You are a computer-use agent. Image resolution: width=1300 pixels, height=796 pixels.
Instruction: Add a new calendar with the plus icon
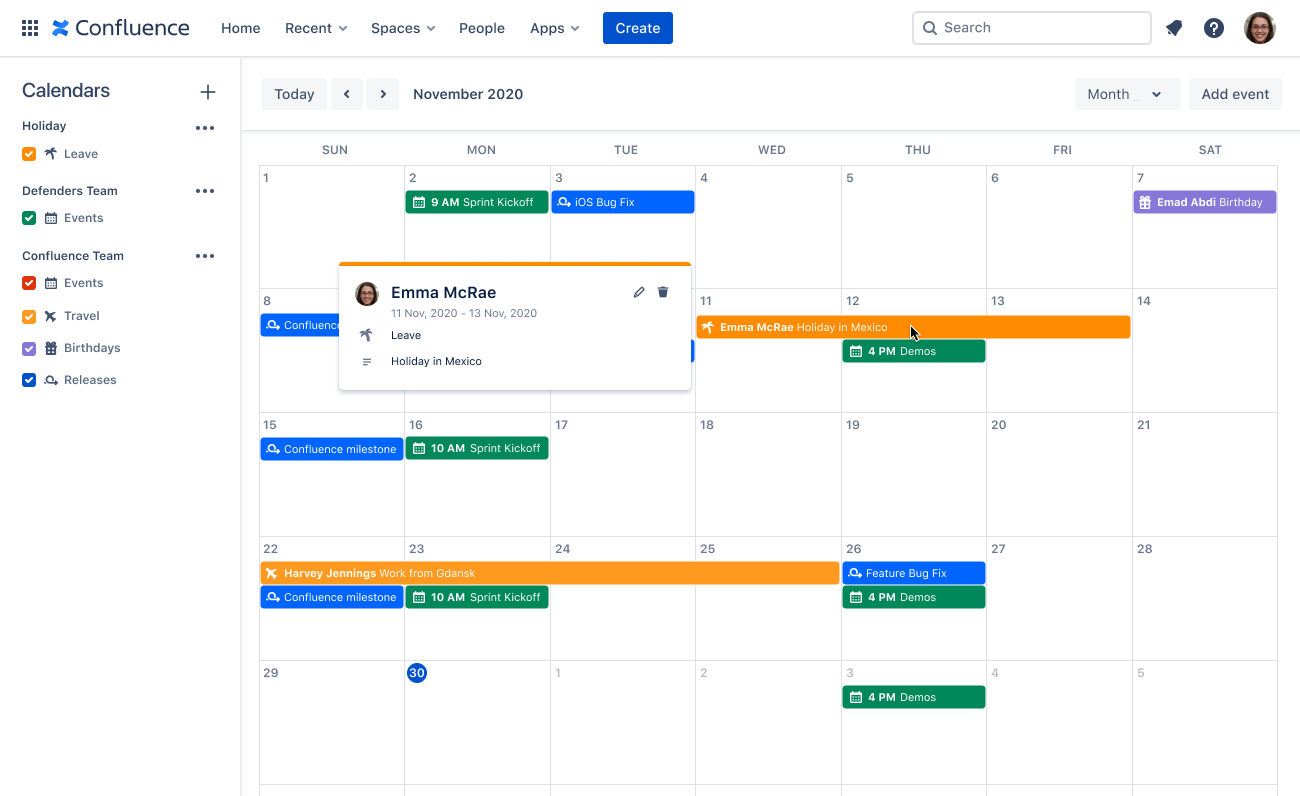coord(207,91)
